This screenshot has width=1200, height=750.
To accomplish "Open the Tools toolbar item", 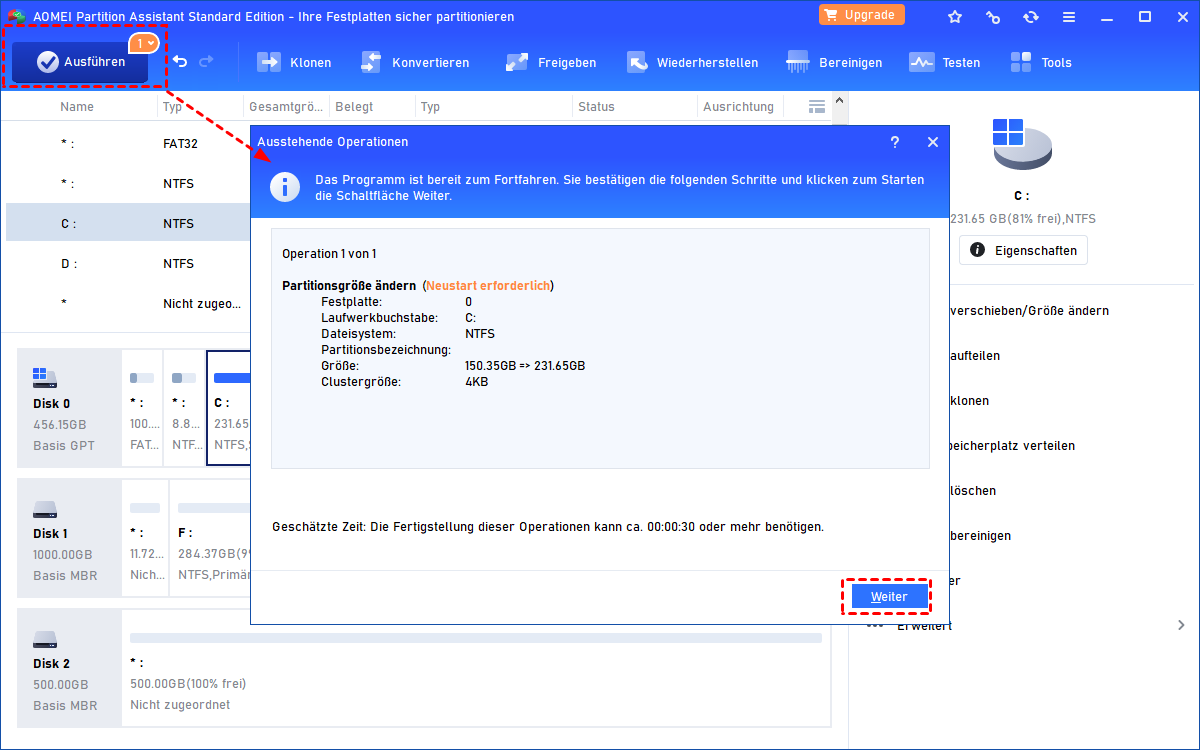I will click(x=1040, y=62).
